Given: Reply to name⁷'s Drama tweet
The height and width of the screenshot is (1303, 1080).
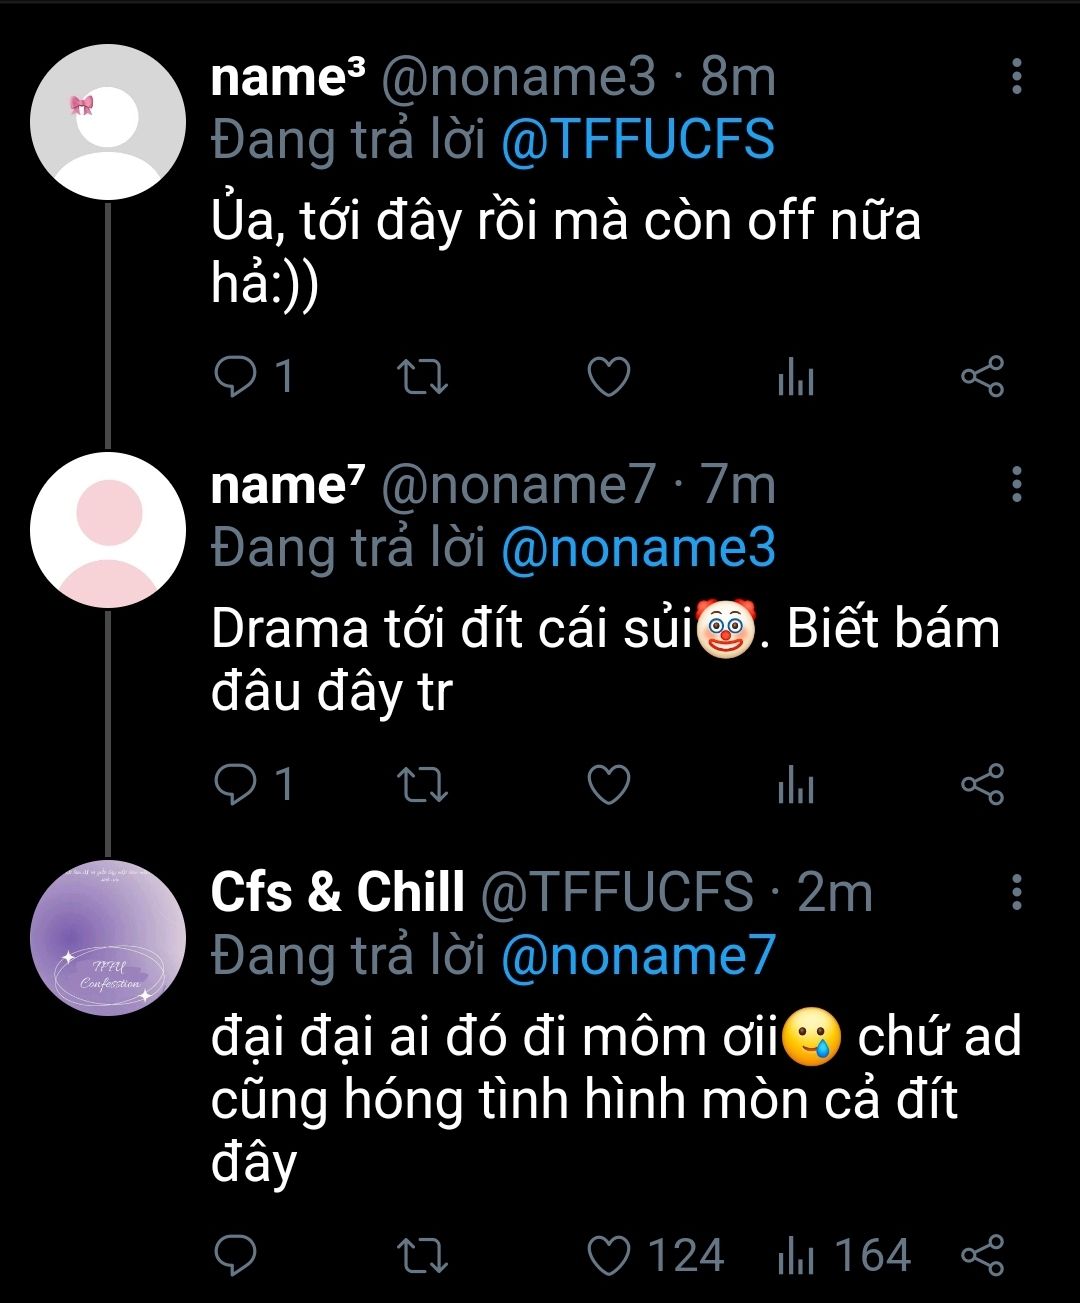Looking at the screenshot, I should click(x=236, y=785).
